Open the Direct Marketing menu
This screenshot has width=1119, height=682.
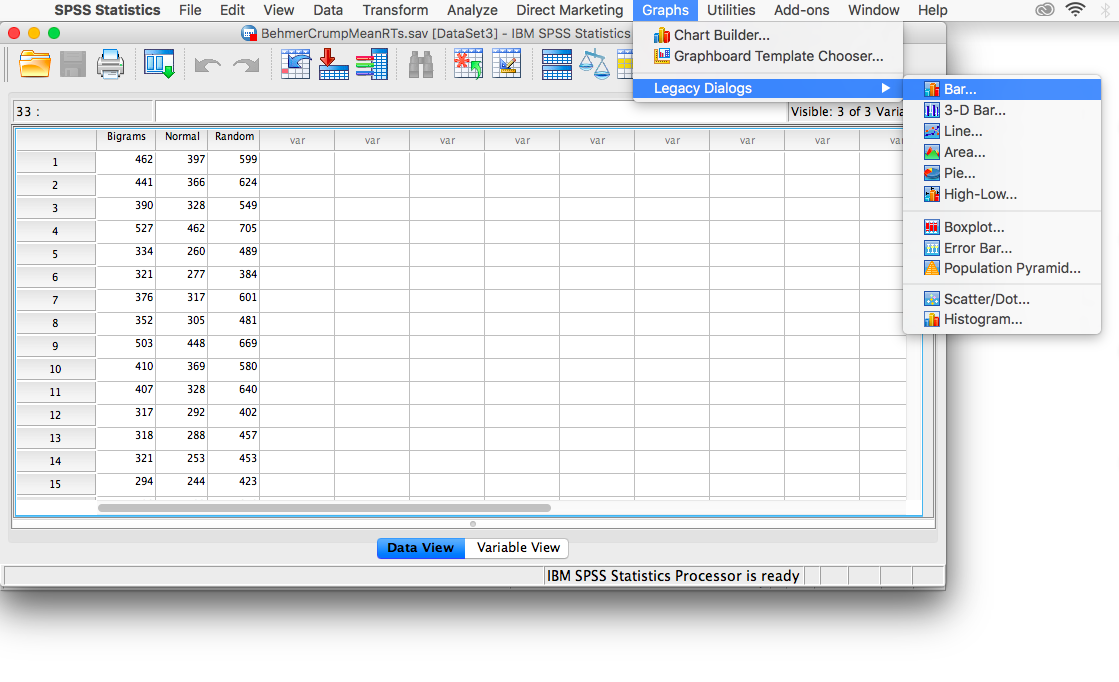coord(569,10)
